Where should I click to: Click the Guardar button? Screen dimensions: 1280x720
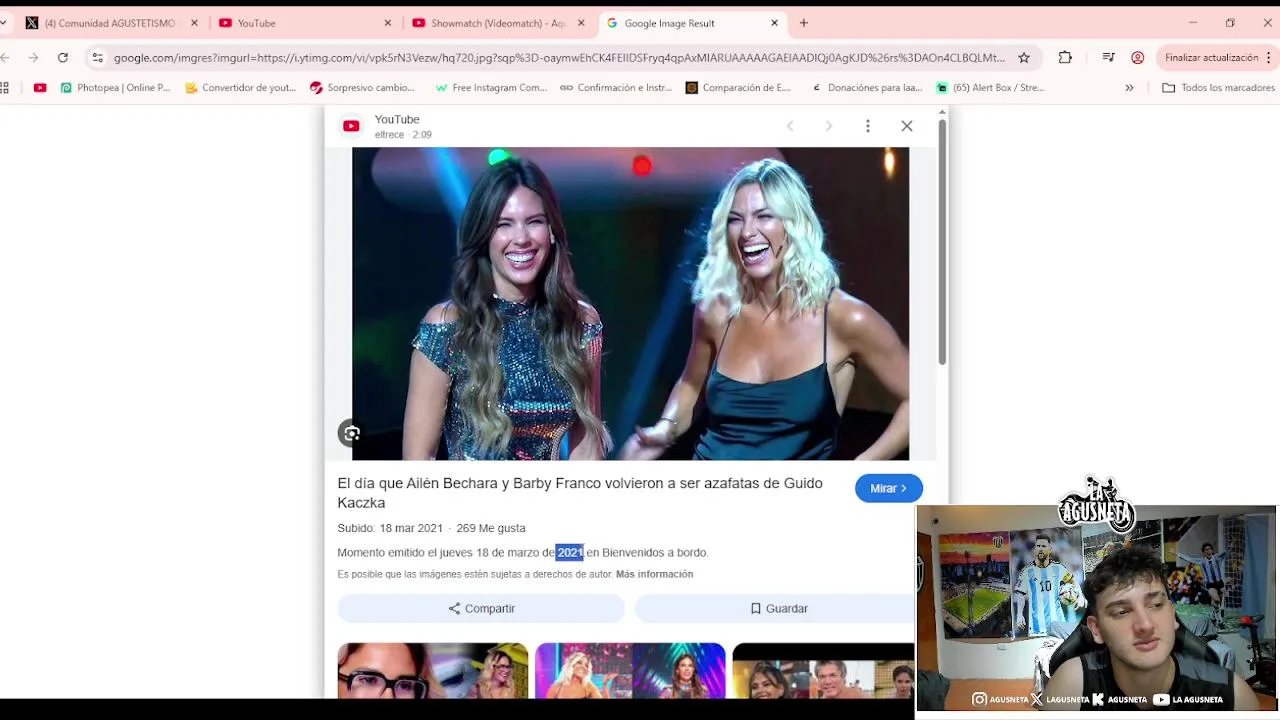click(779, 608)
